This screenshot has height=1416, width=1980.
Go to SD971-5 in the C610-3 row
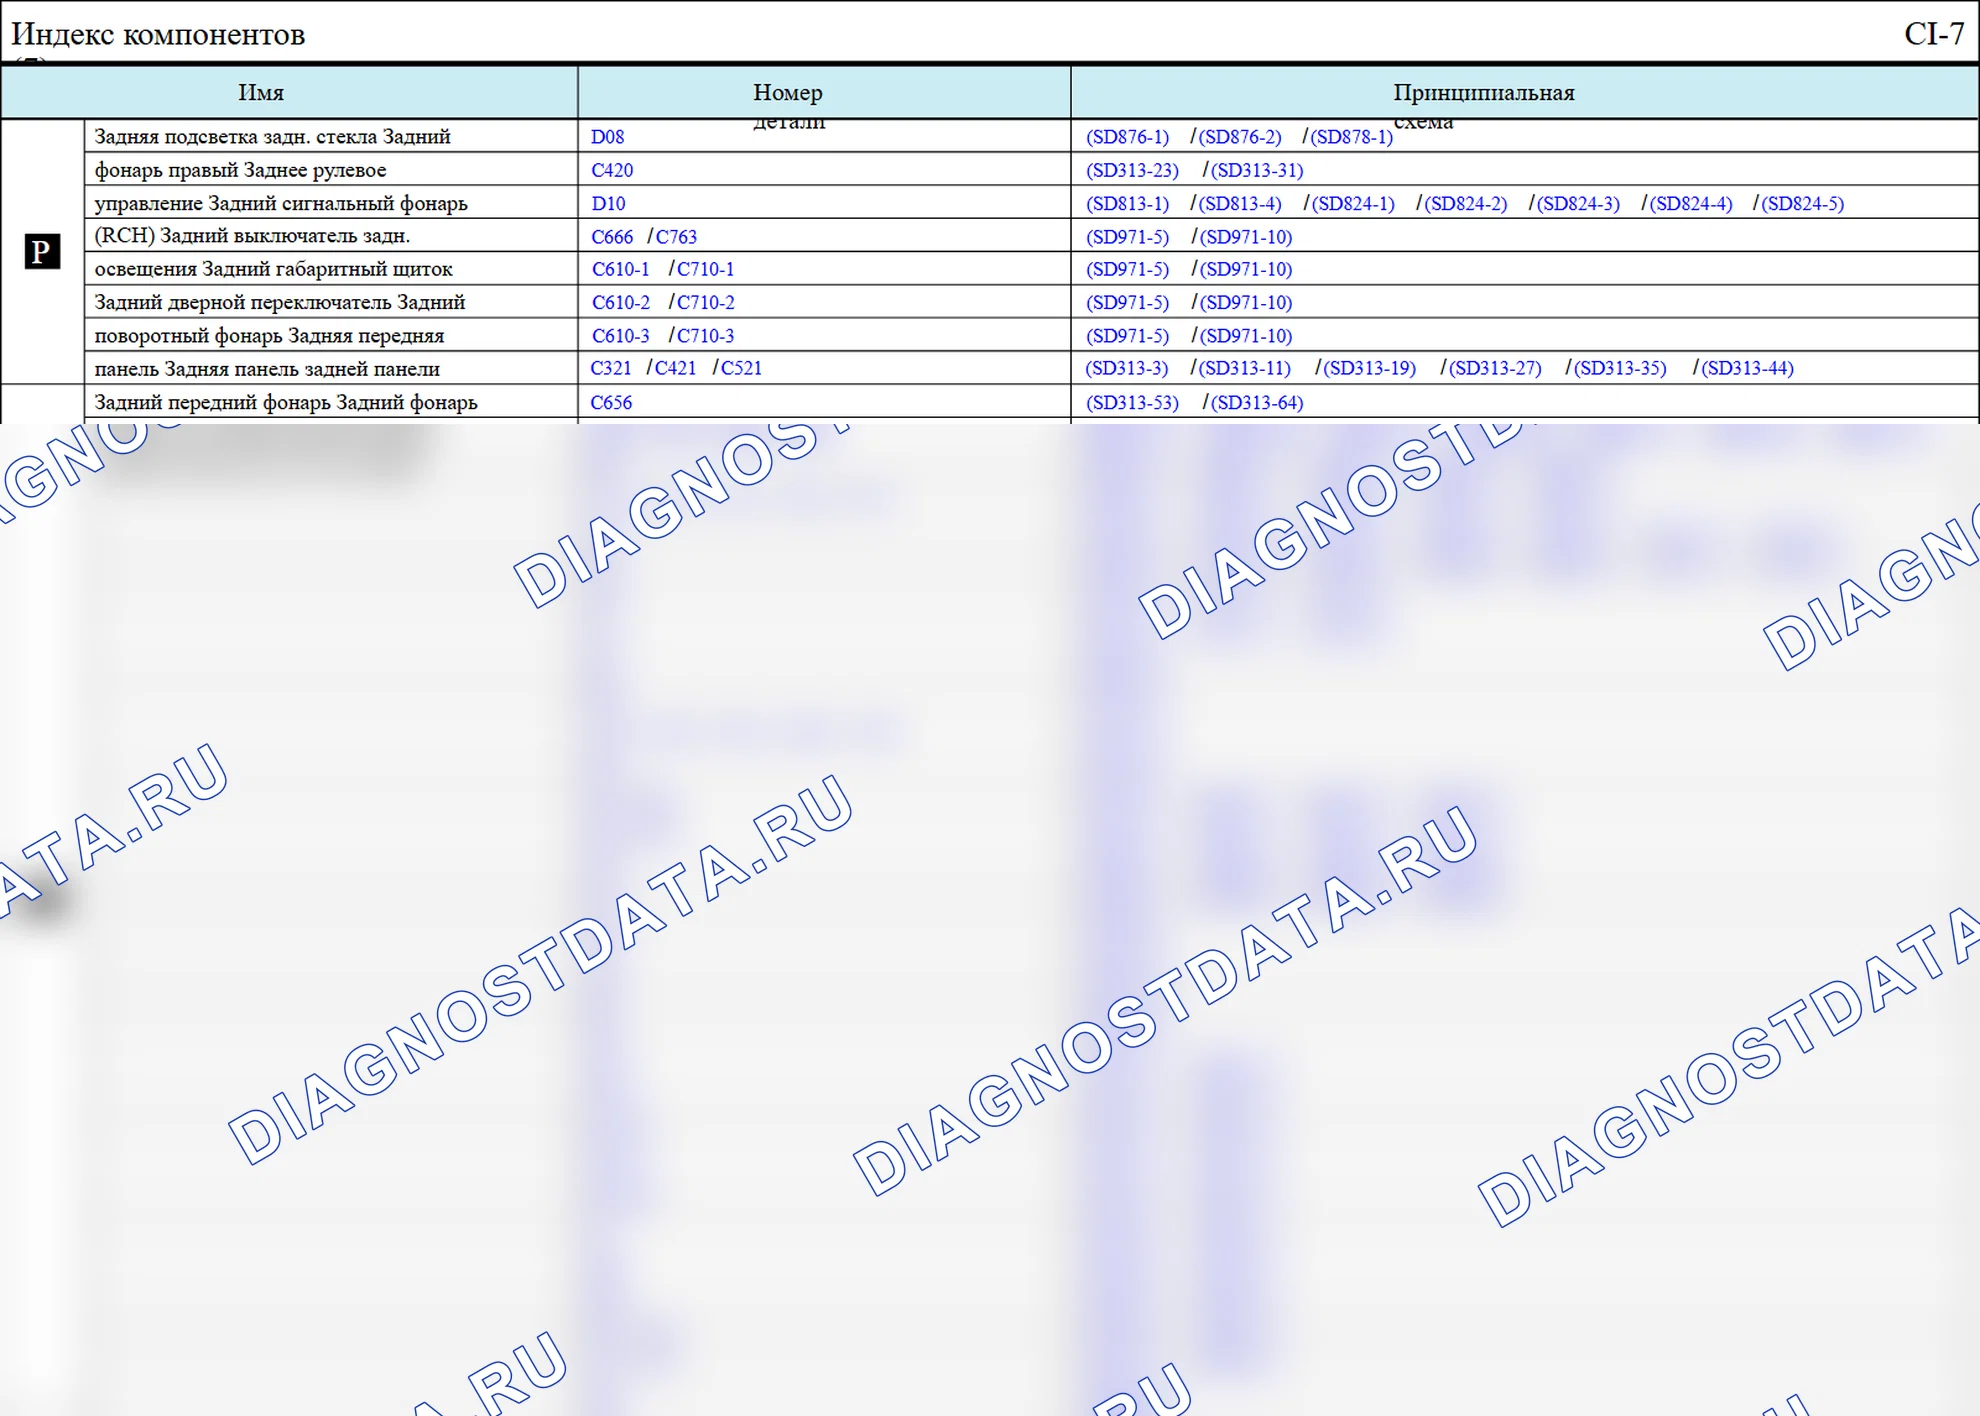1127,336
